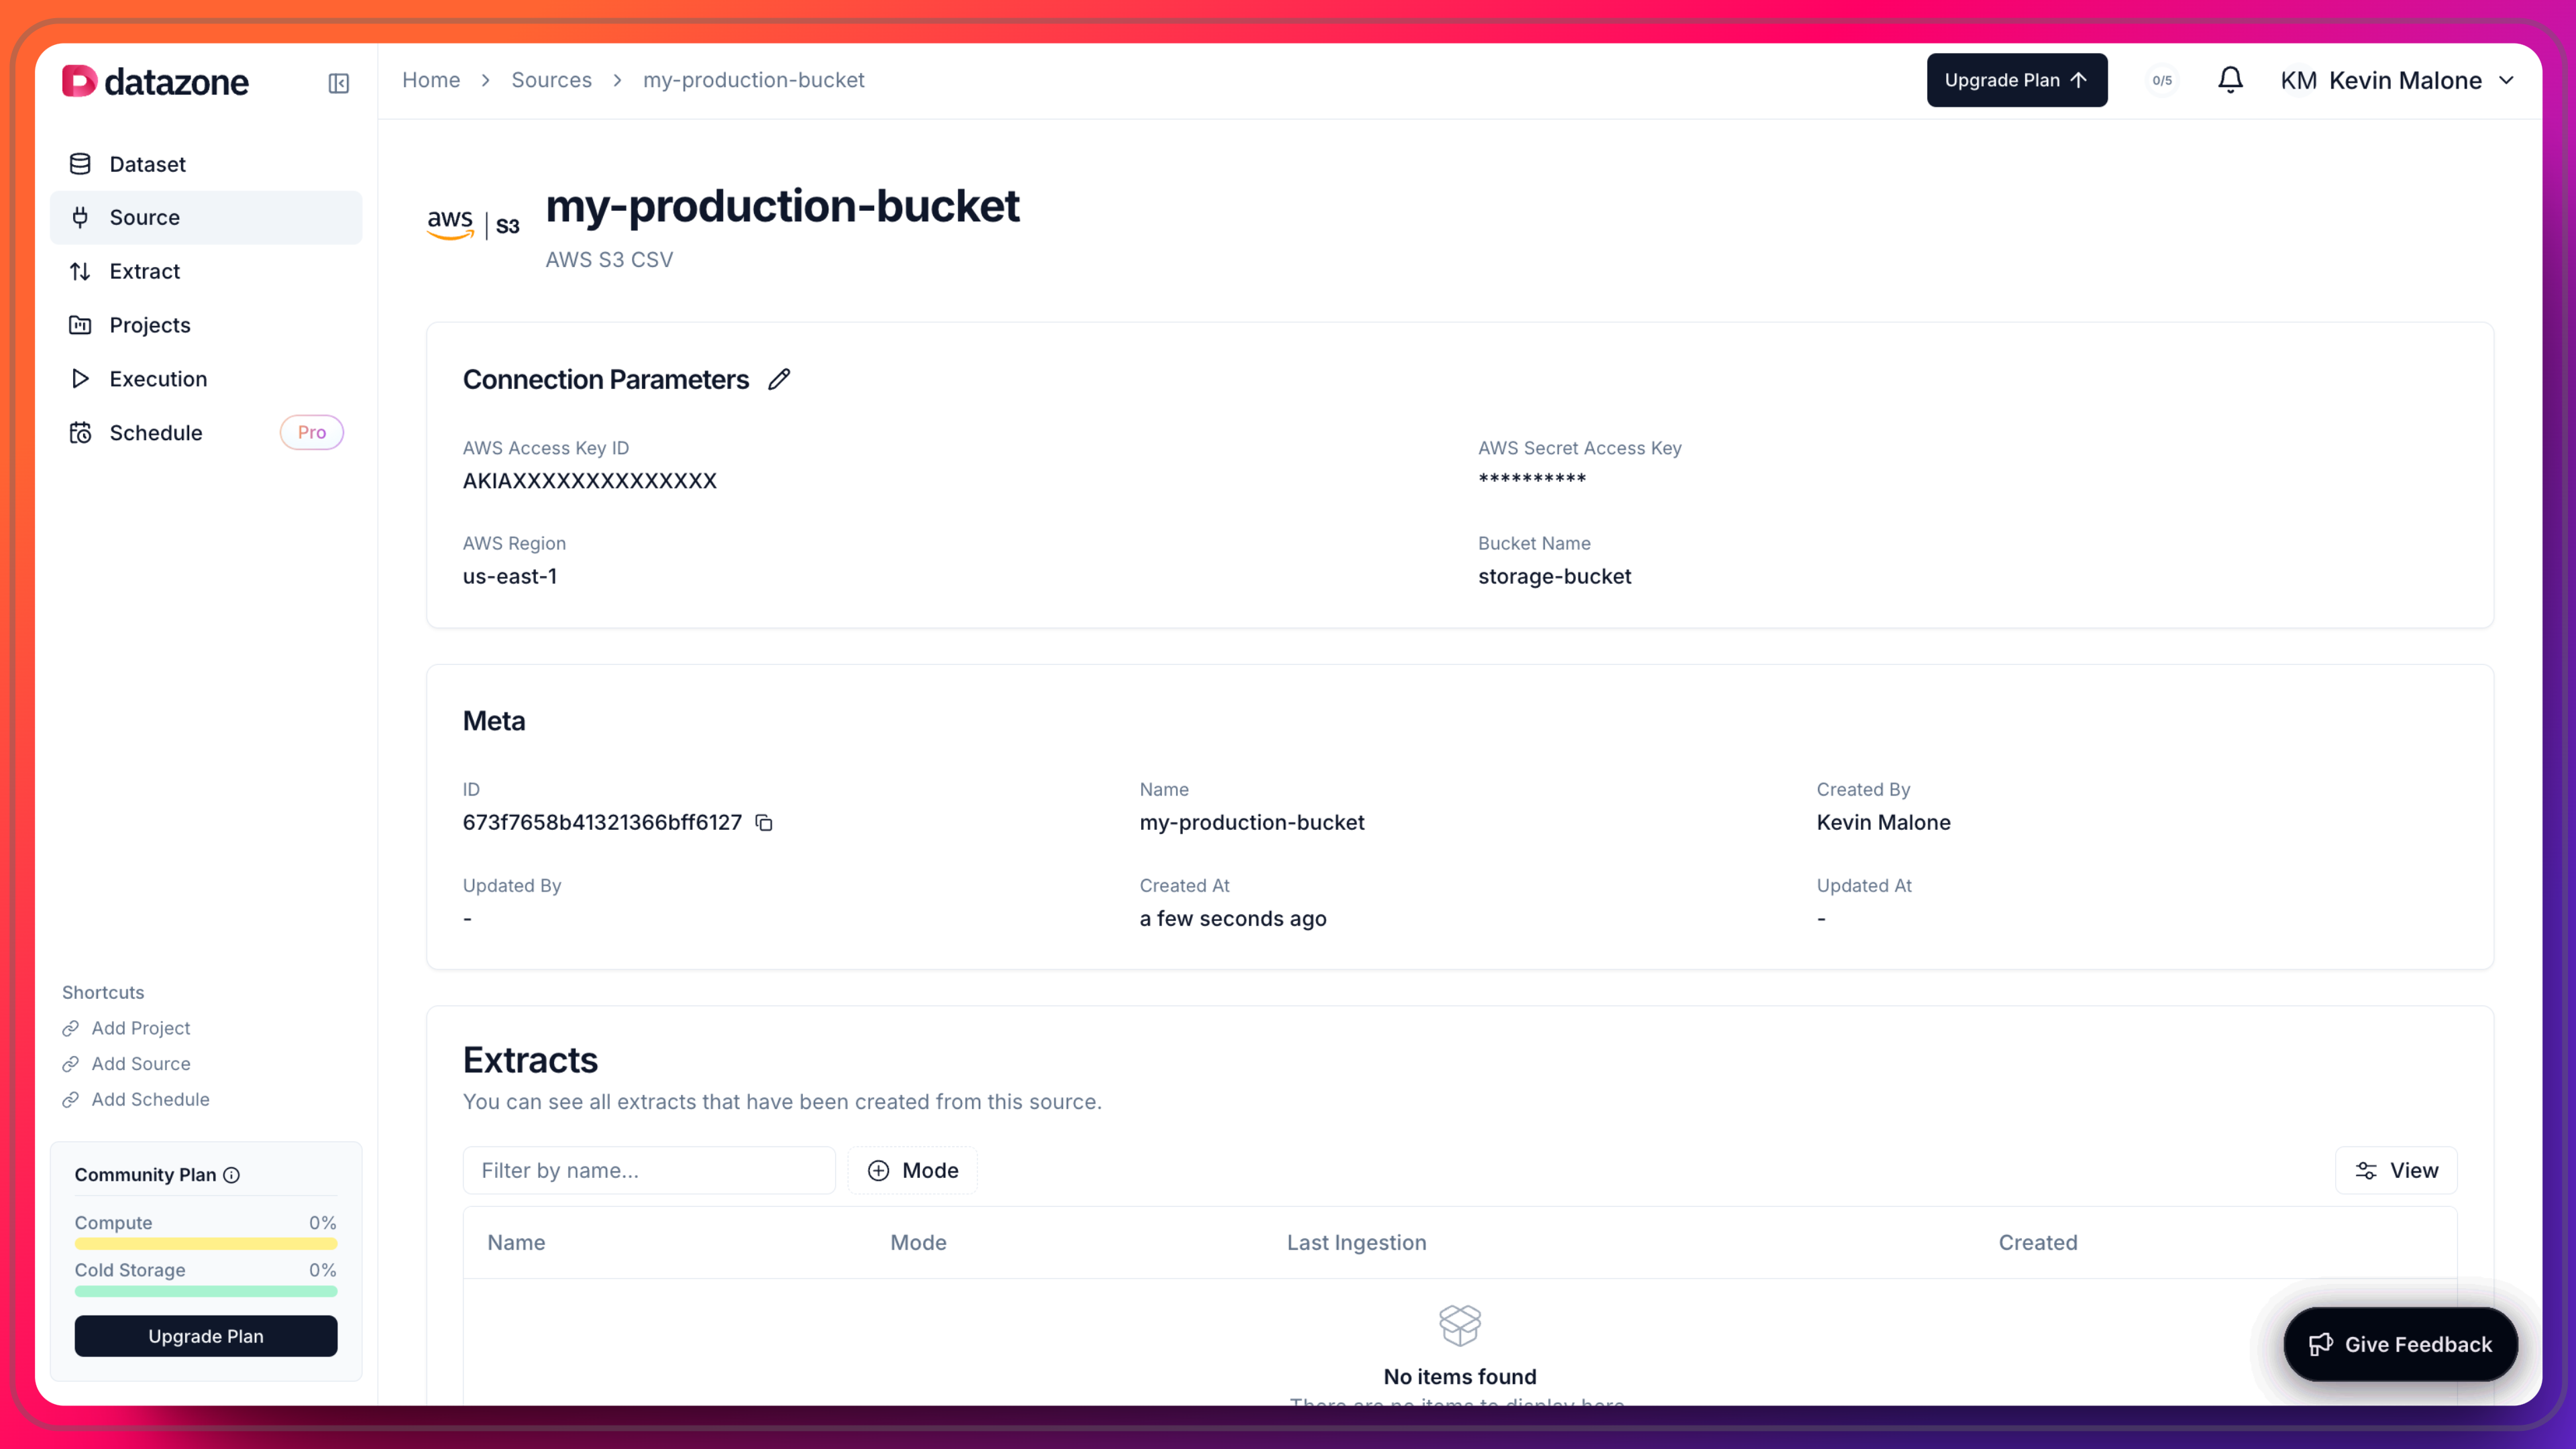
Task: Click my-production-bucket breadcrumb
Action: pyautogui.click(x=753, y=80)
